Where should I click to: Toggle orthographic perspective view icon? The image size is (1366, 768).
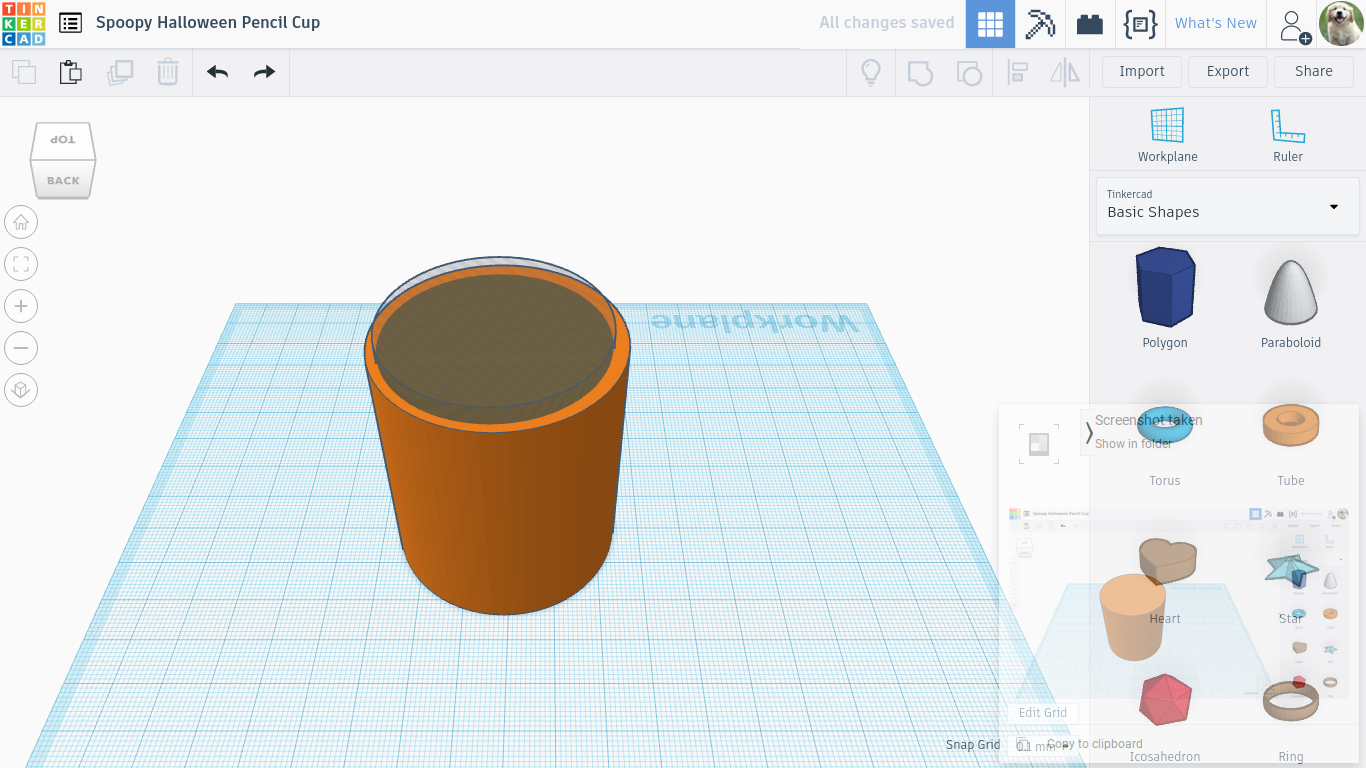coord(21,390)
